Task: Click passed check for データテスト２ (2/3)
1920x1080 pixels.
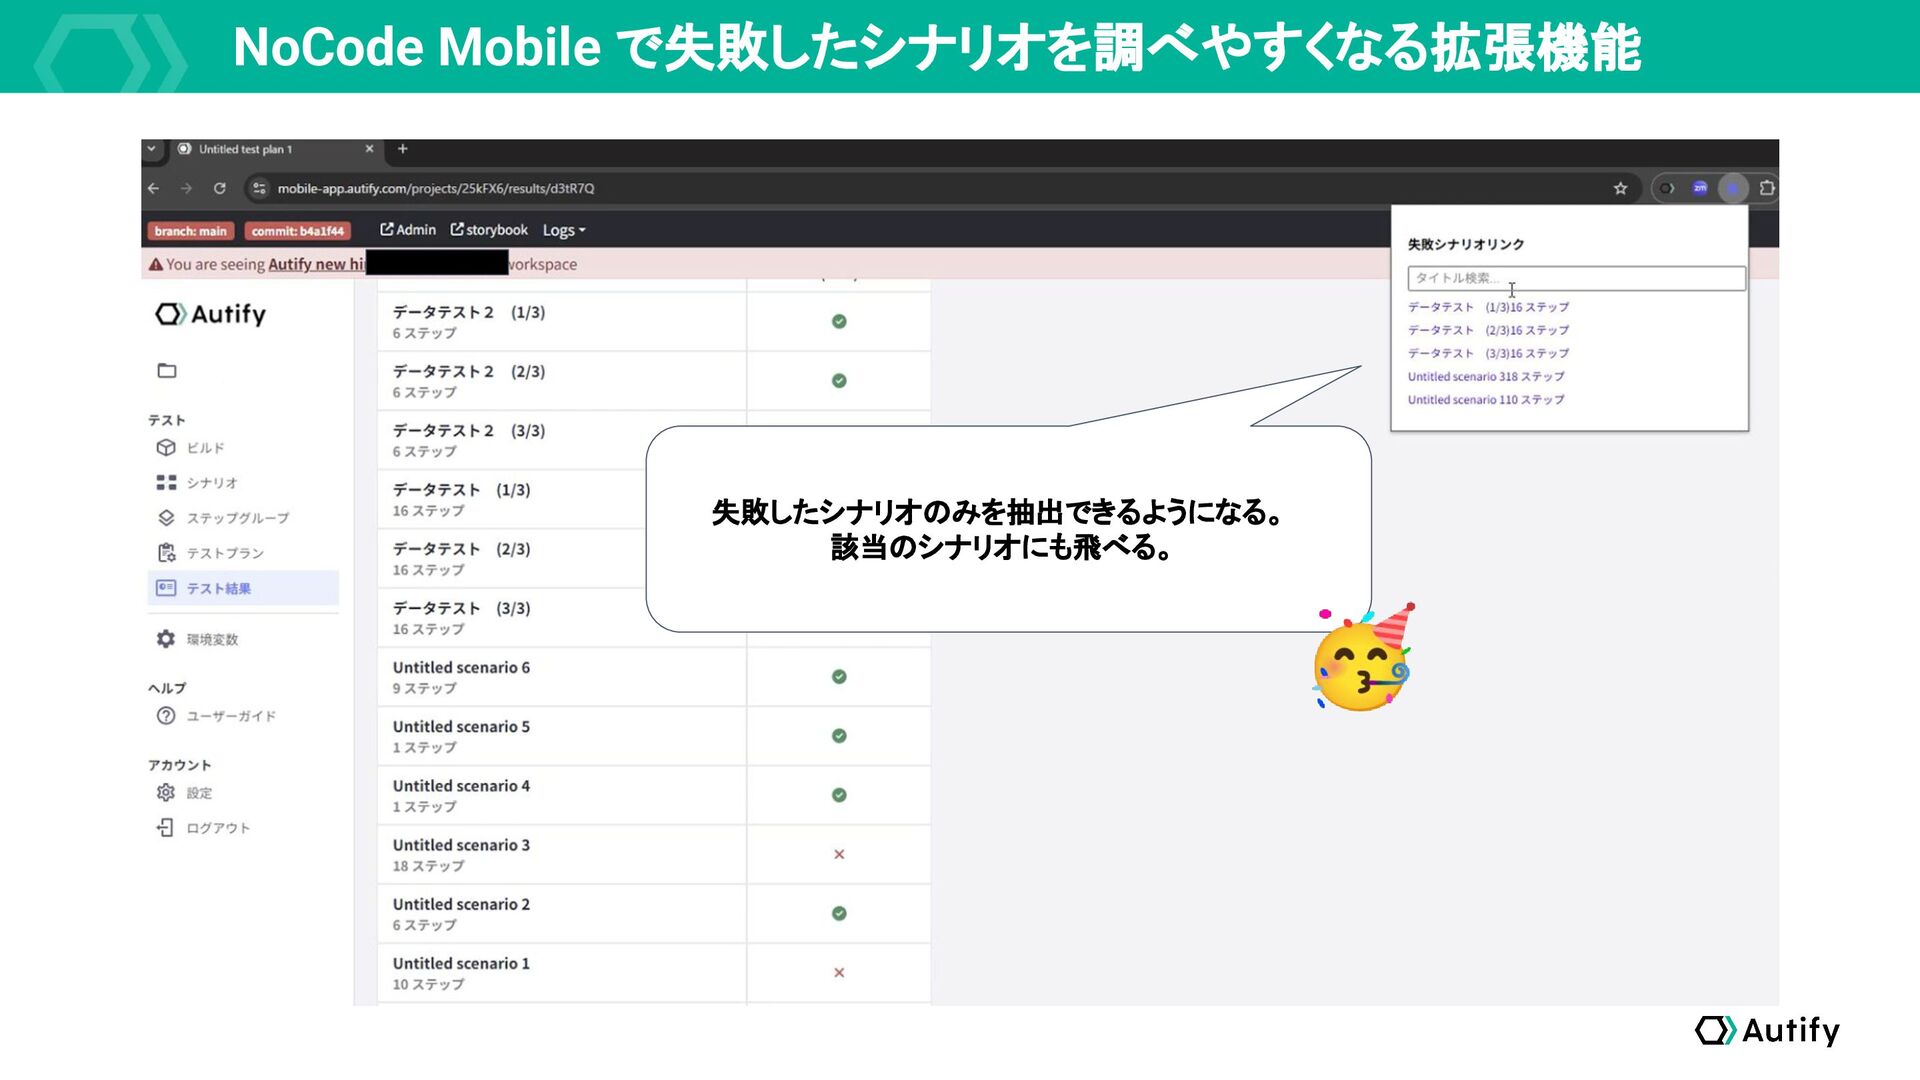Action: pyautogui.click(x=839, y=381)
